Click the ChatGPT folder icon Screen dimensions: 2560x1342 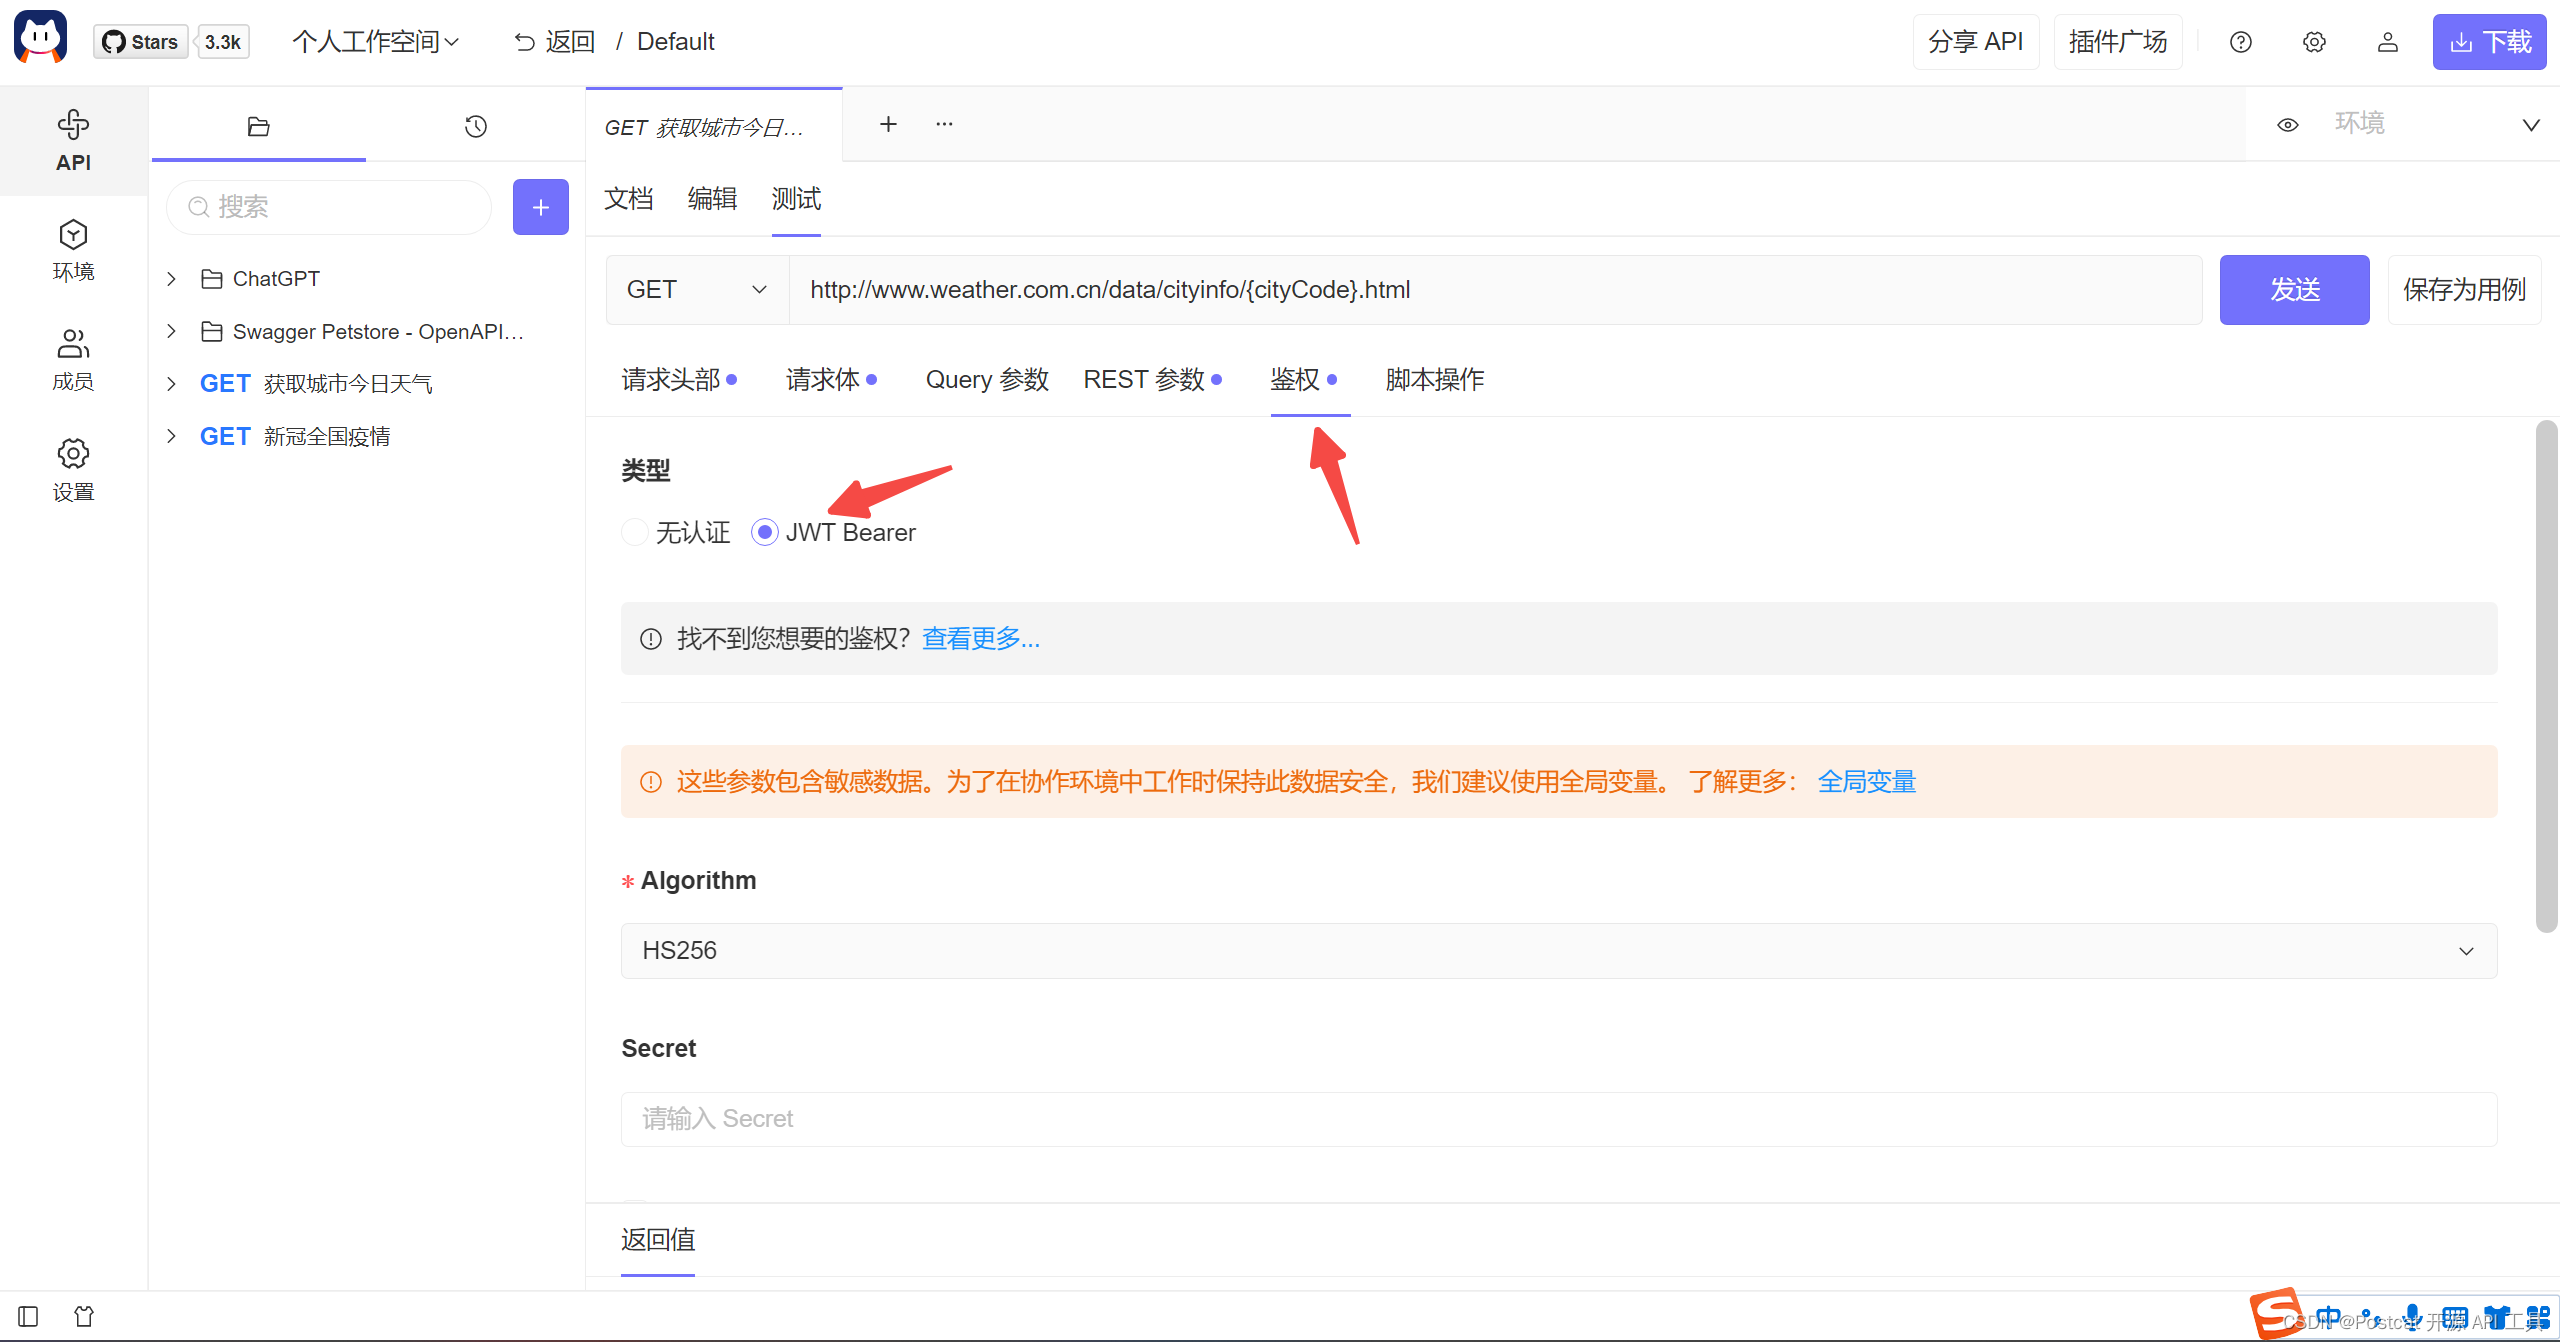[212, 279]
